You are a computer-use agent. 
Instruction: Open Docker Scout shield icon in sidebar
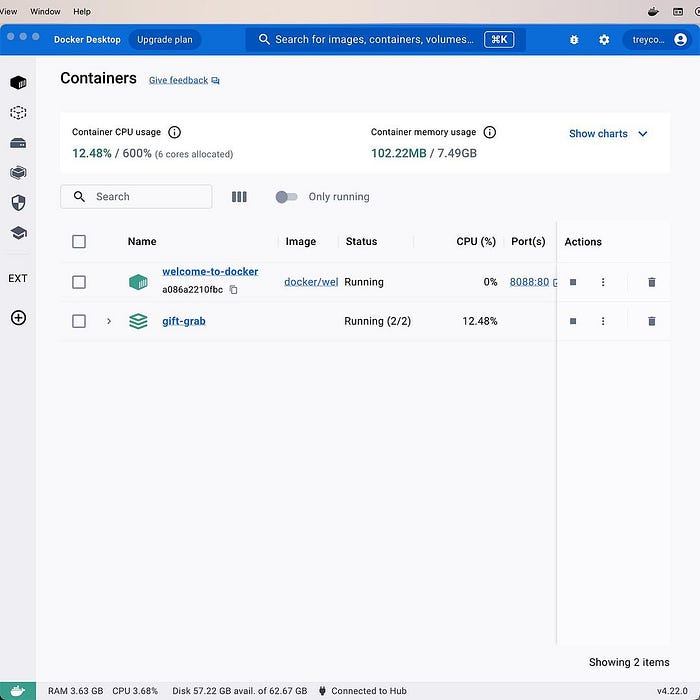(x=18, y=203)
